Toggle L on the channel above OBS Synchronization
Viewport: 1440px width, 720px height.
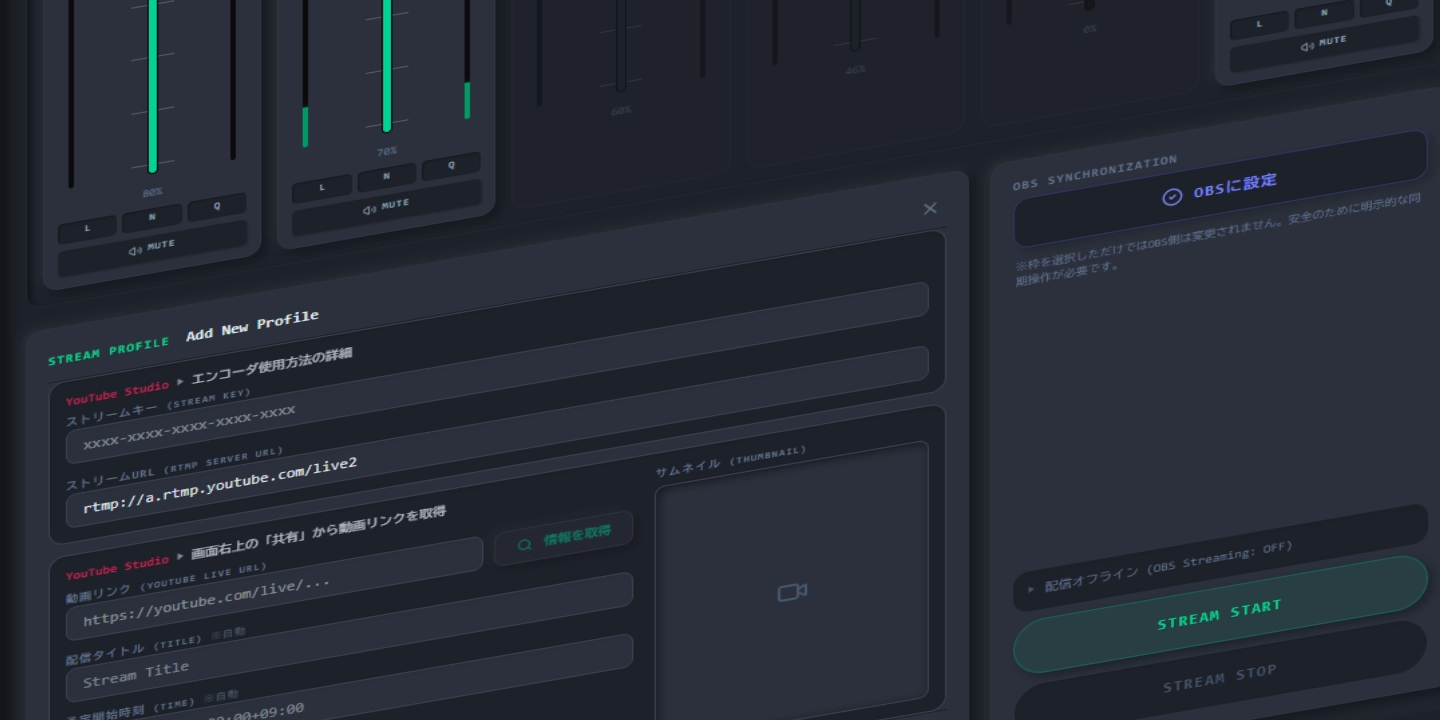(1258, 24)
